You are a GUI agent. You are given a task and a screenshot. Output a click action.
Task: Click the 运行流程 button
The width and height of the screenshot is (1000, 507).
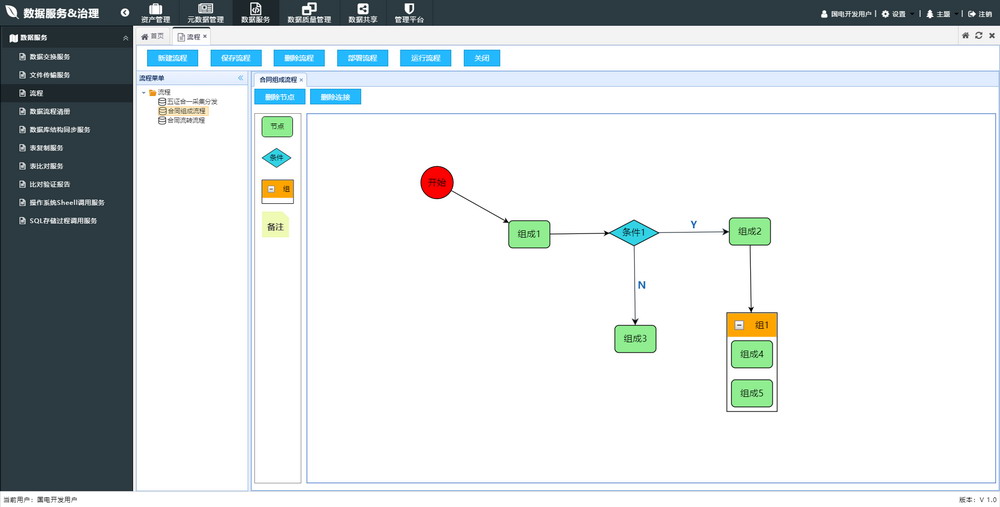tap(425, 58)
